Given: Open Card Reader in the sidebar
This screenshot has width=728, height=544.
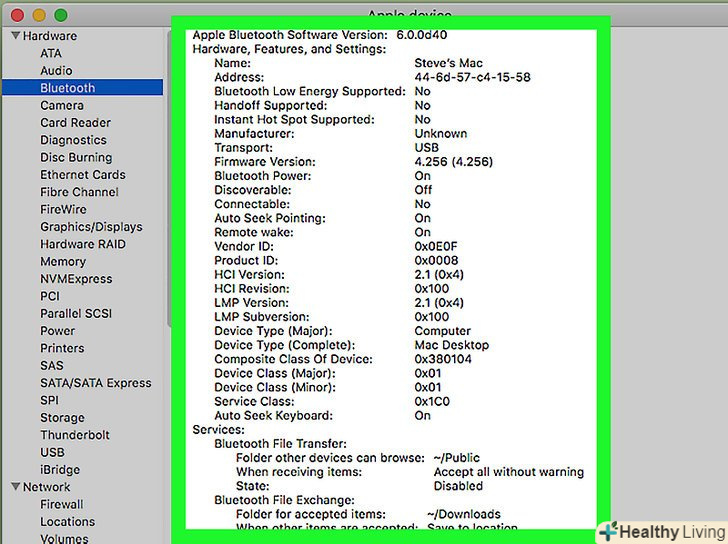Looking at the screenshot, I should 75,123.
